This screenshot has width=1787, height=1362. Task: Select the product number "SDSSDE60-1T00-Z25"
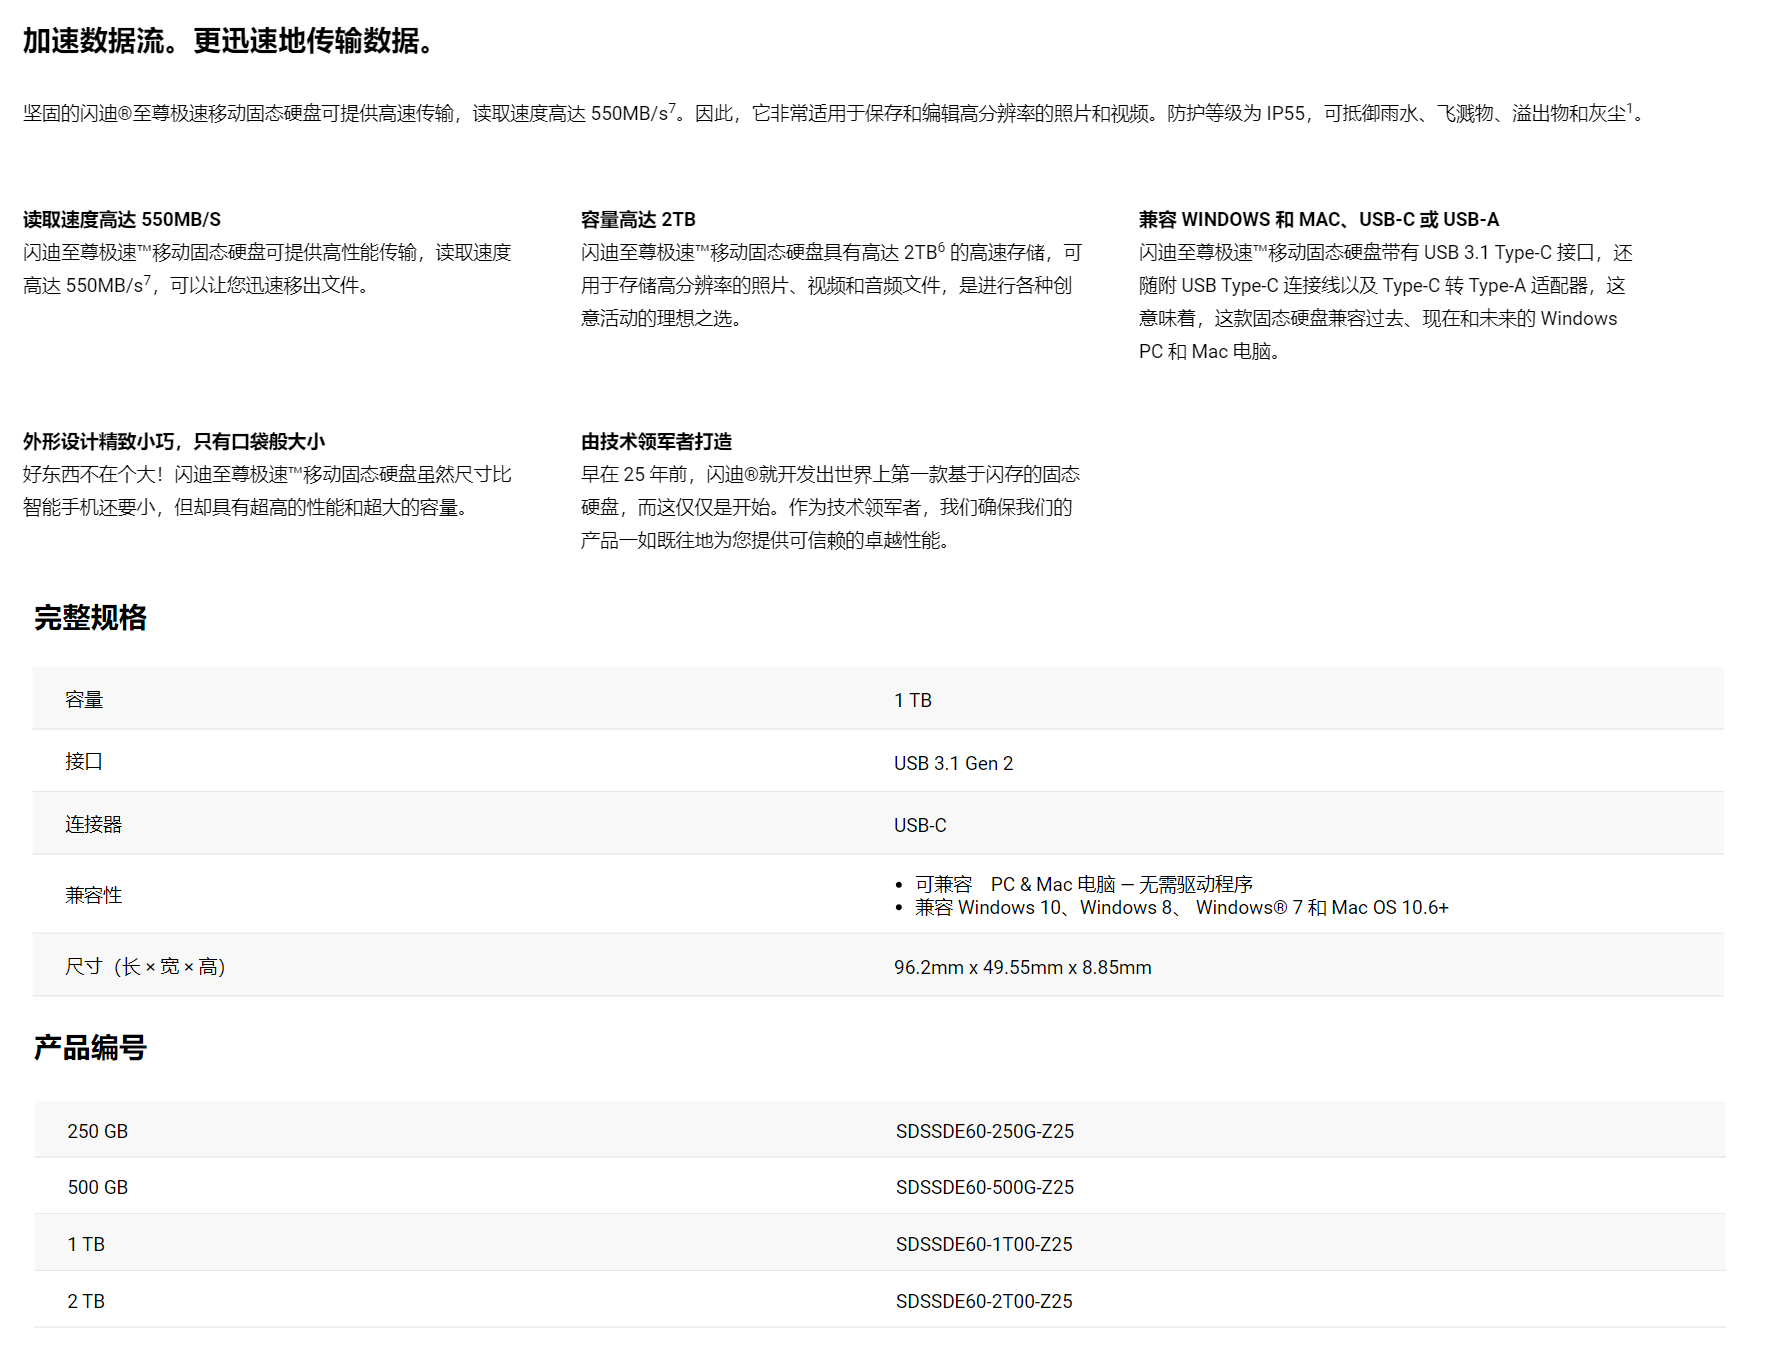click(x=984, y=1244)
